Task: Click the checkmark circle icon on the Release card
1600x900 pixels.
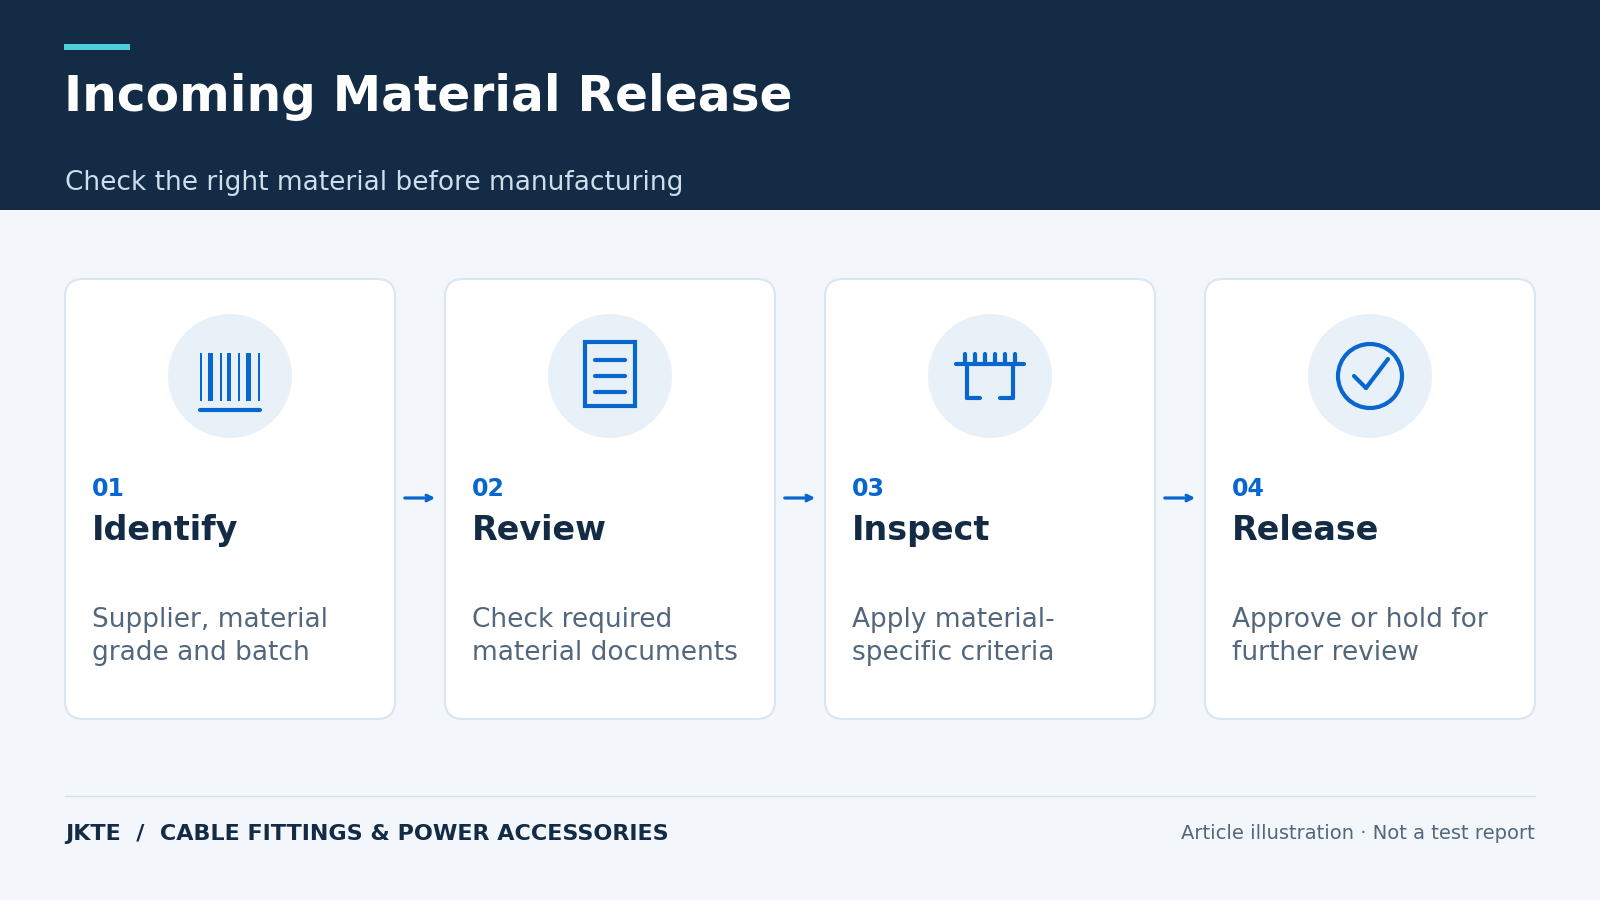Action: [1370, 376]
